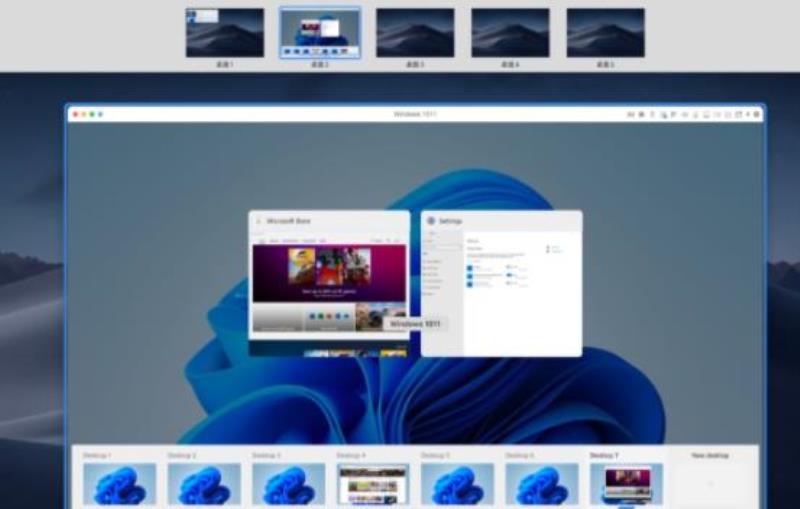Select the highlighted 桌面 2 space thumbnail

[x=320, y=33]
